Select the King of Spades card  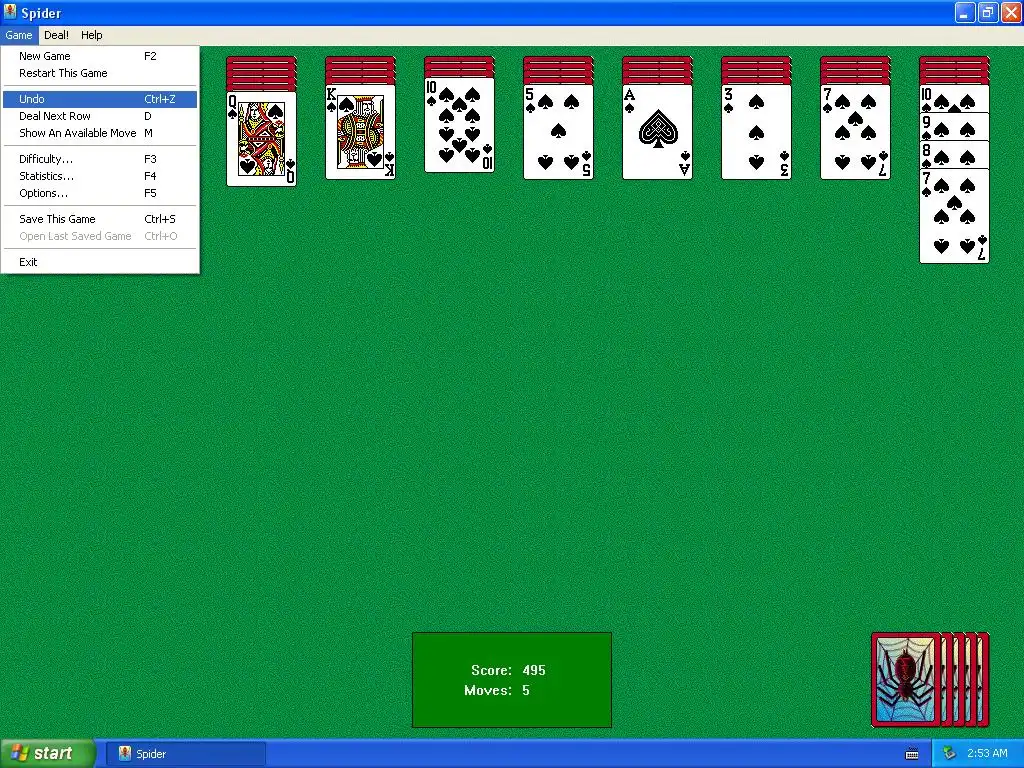point(360,131)
